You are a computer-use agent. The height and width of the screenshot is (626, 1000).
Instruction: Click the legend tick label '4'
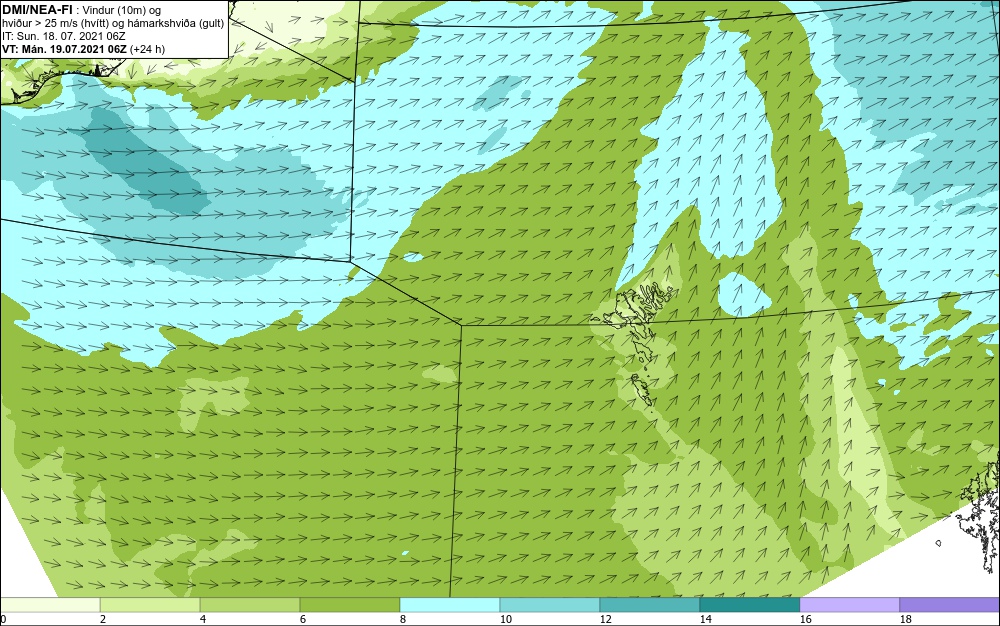coord(203,619)
